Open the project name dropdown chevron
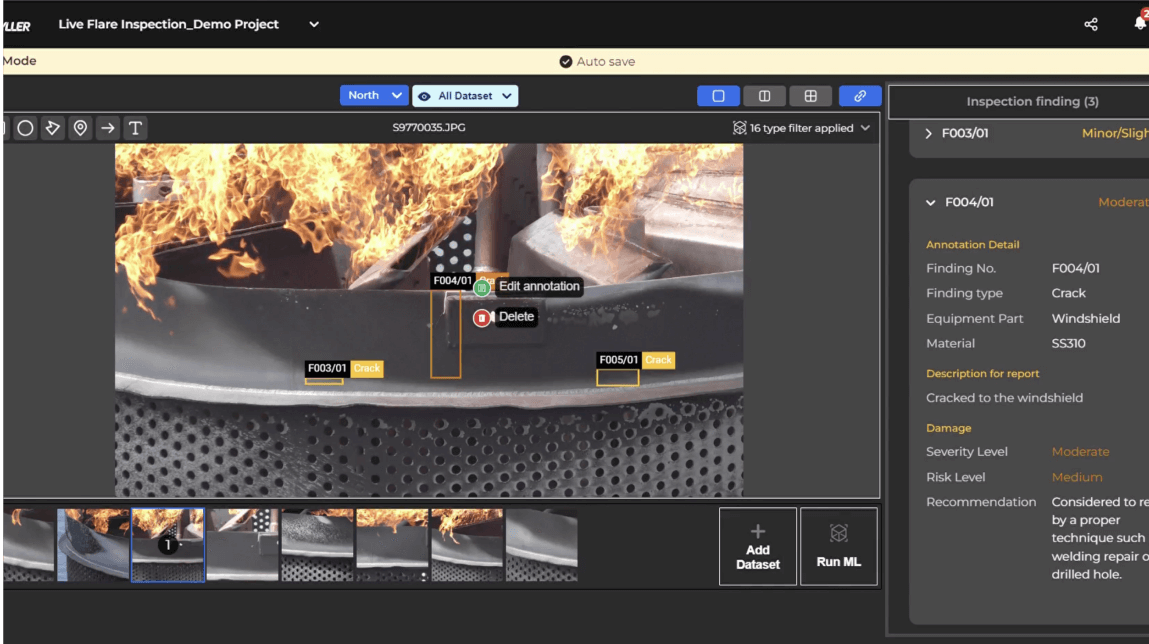 tap(314, 24)
